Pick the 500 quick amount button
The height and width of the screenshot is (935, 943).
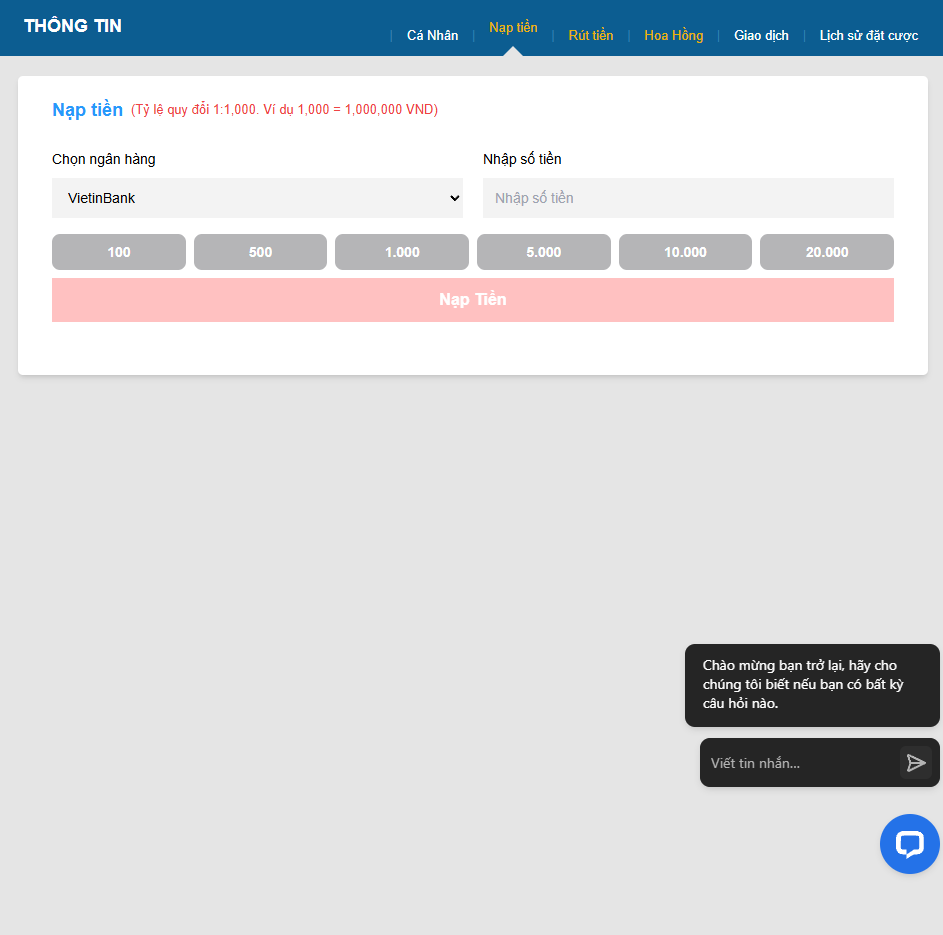(260, 252)
